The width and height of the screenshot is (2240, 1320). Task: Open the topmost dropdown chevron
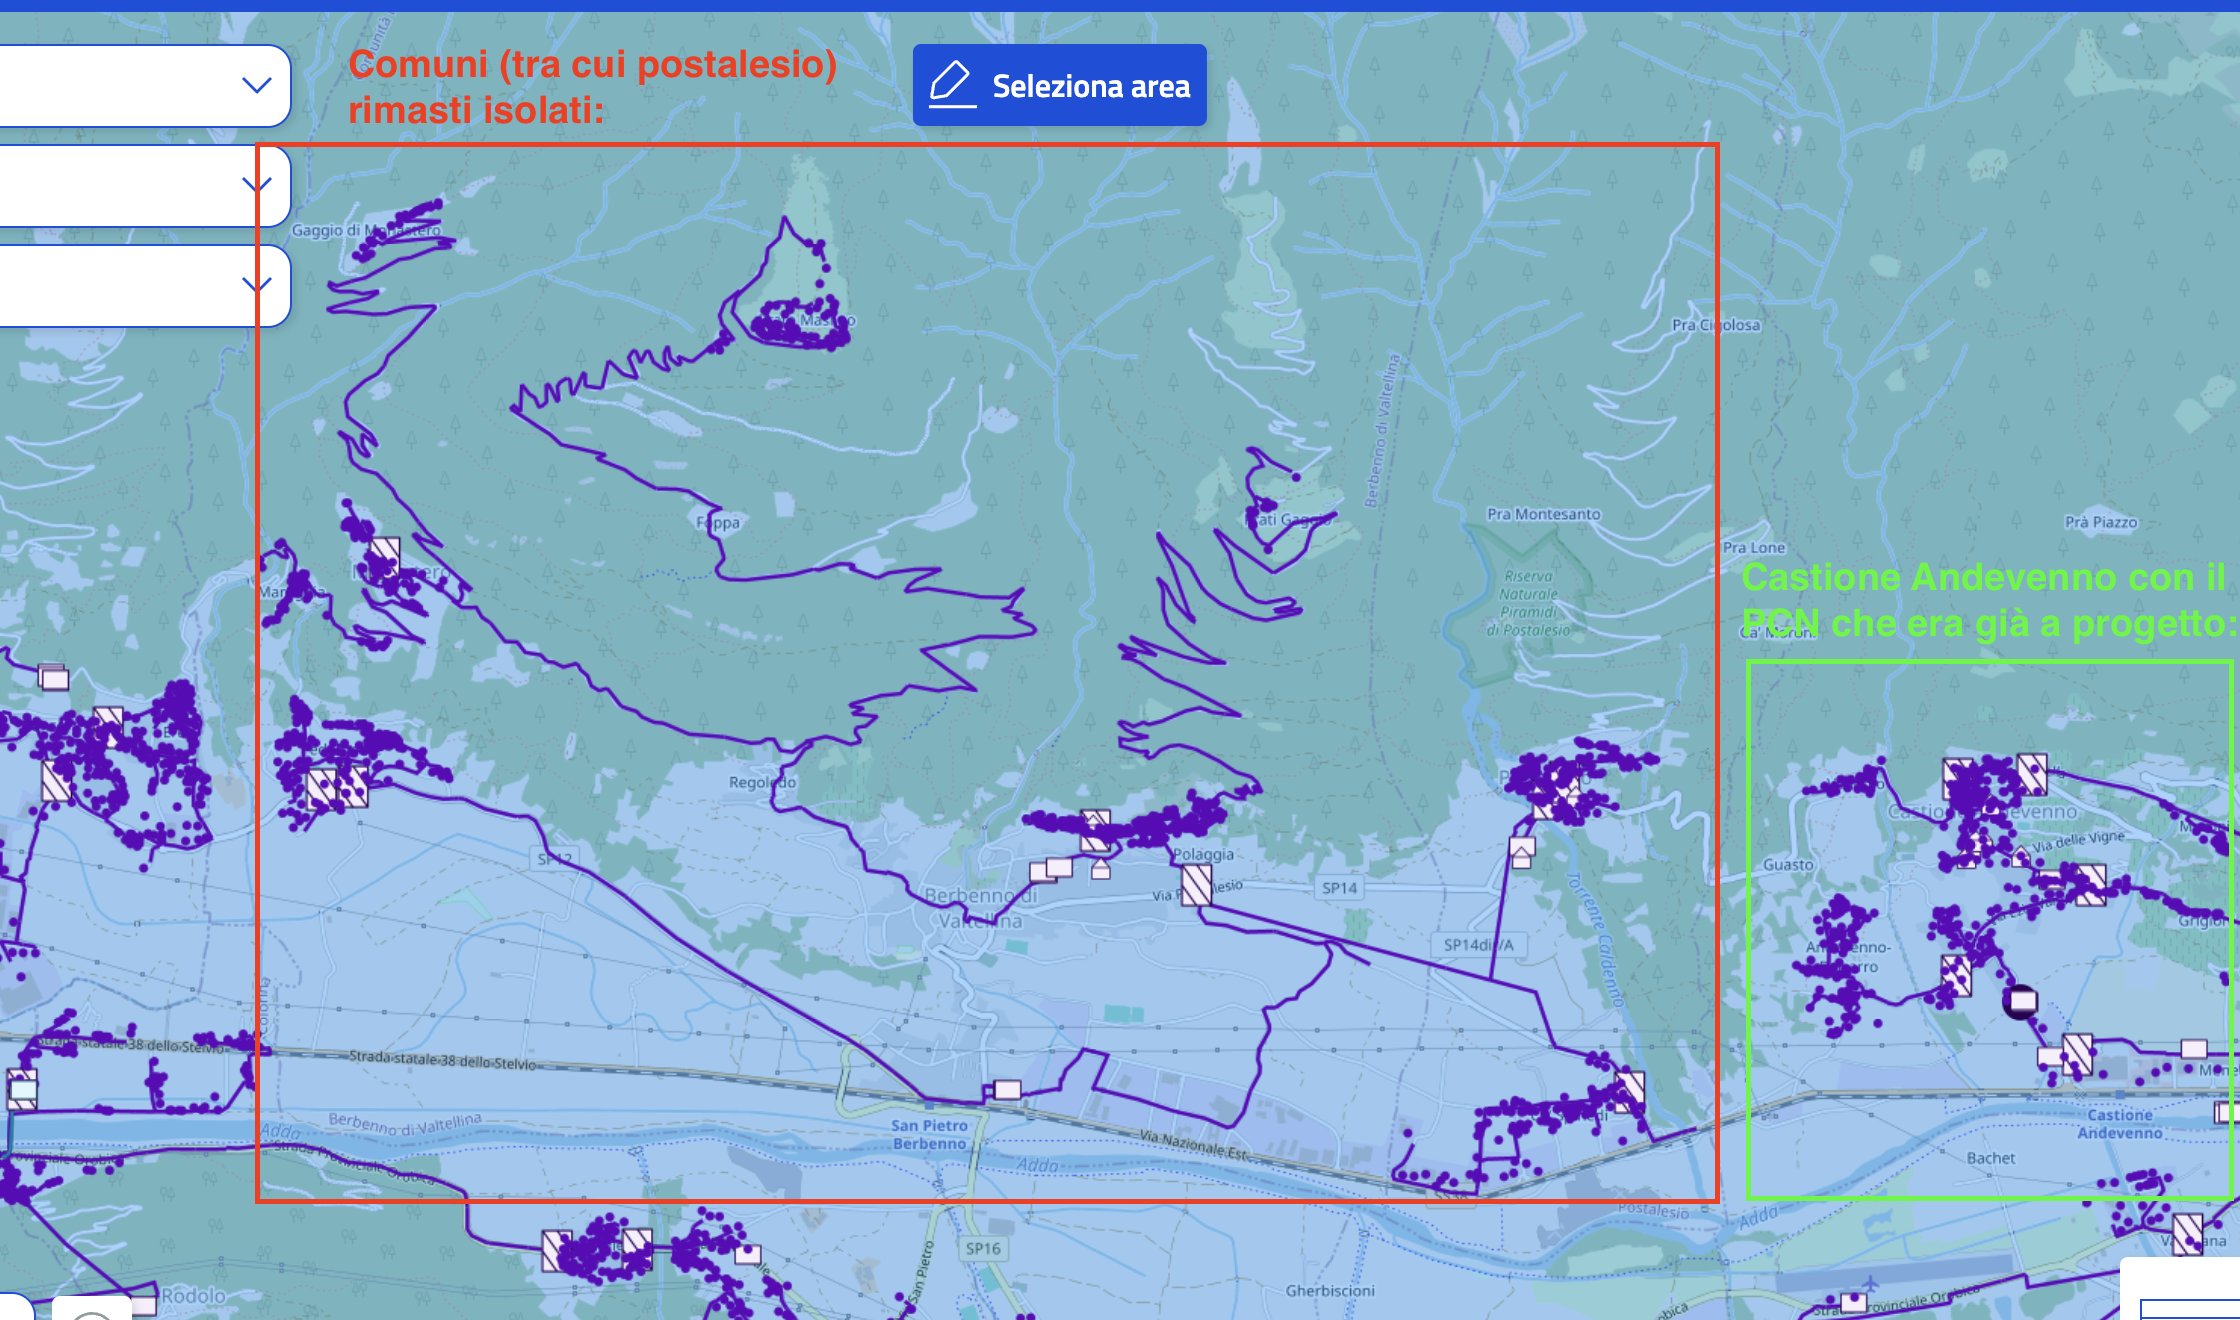click(x=257, y=85)
